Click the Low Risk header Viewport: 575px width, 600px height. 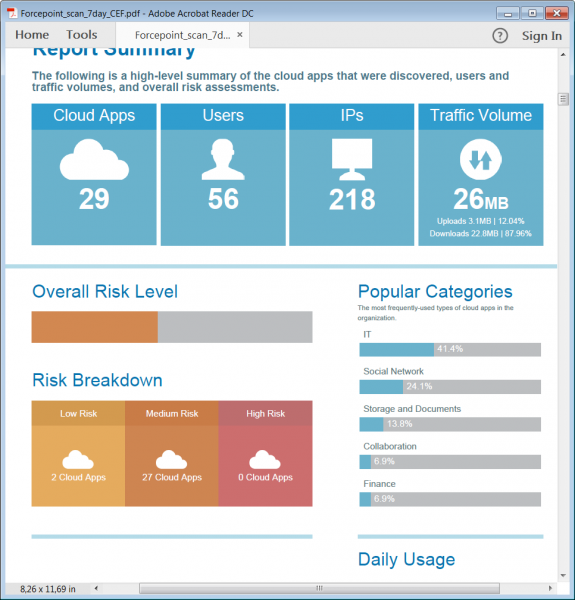78,413
